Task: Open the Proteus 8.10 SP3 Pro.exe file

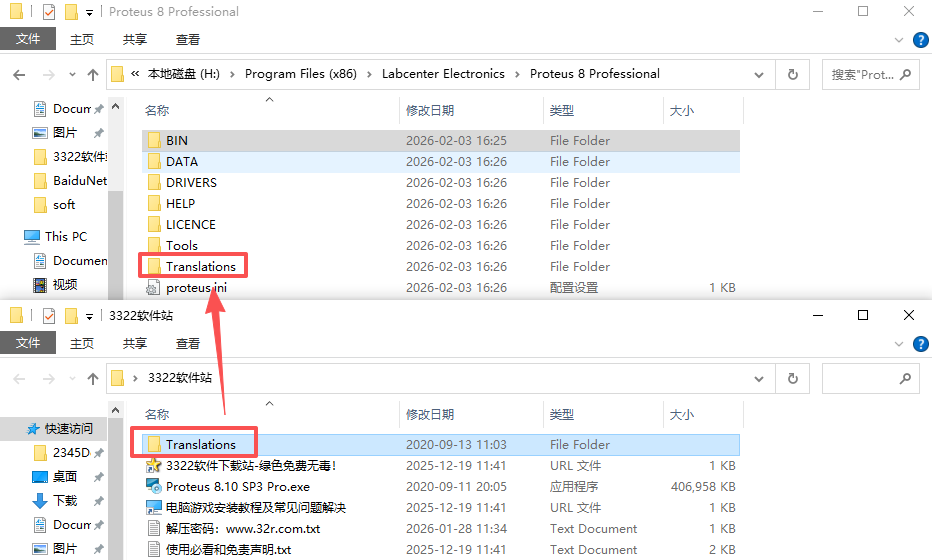Action: 238,487
